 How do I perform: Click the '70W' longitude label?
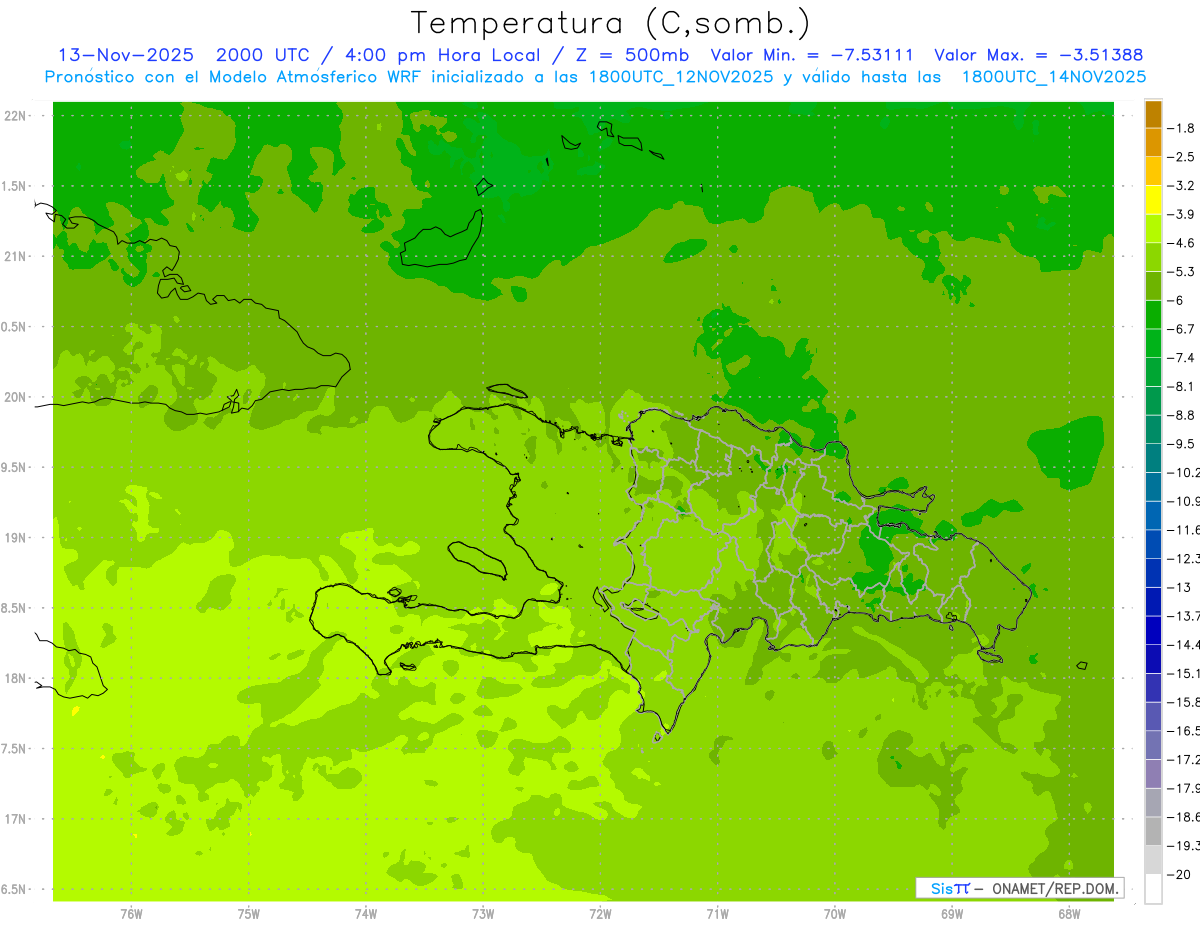[835, 914]
